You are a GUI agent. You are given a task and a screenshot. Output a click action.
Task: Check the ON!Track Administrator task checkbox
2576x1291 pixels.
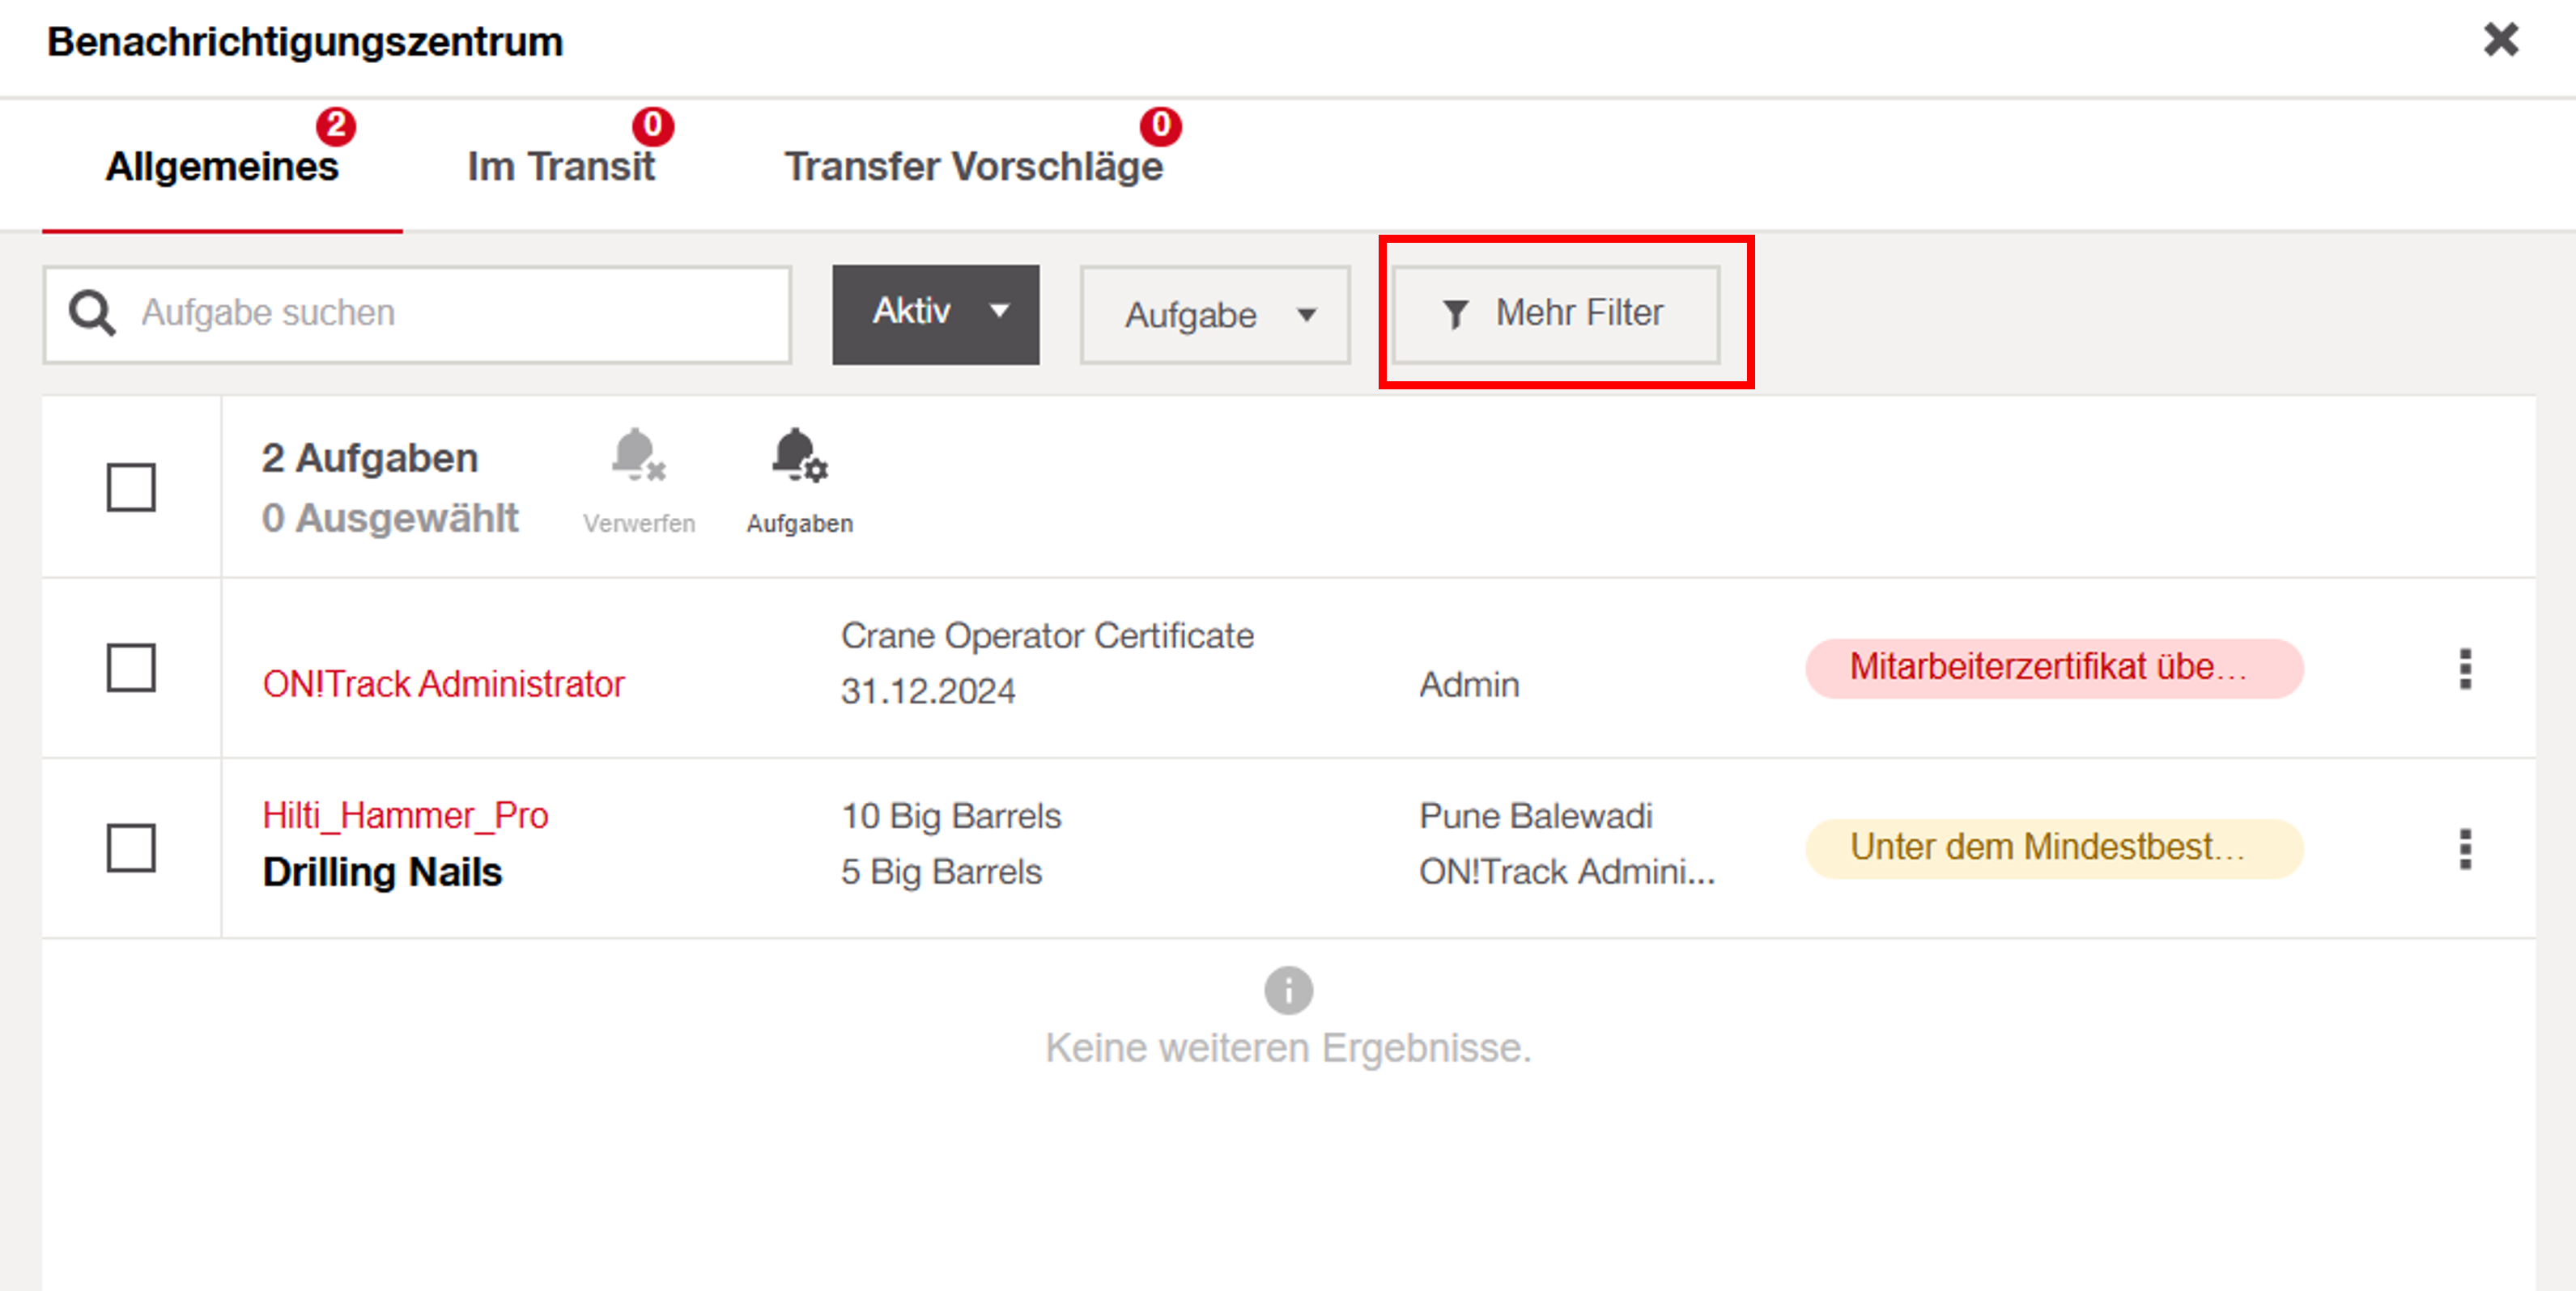[131, 668]
